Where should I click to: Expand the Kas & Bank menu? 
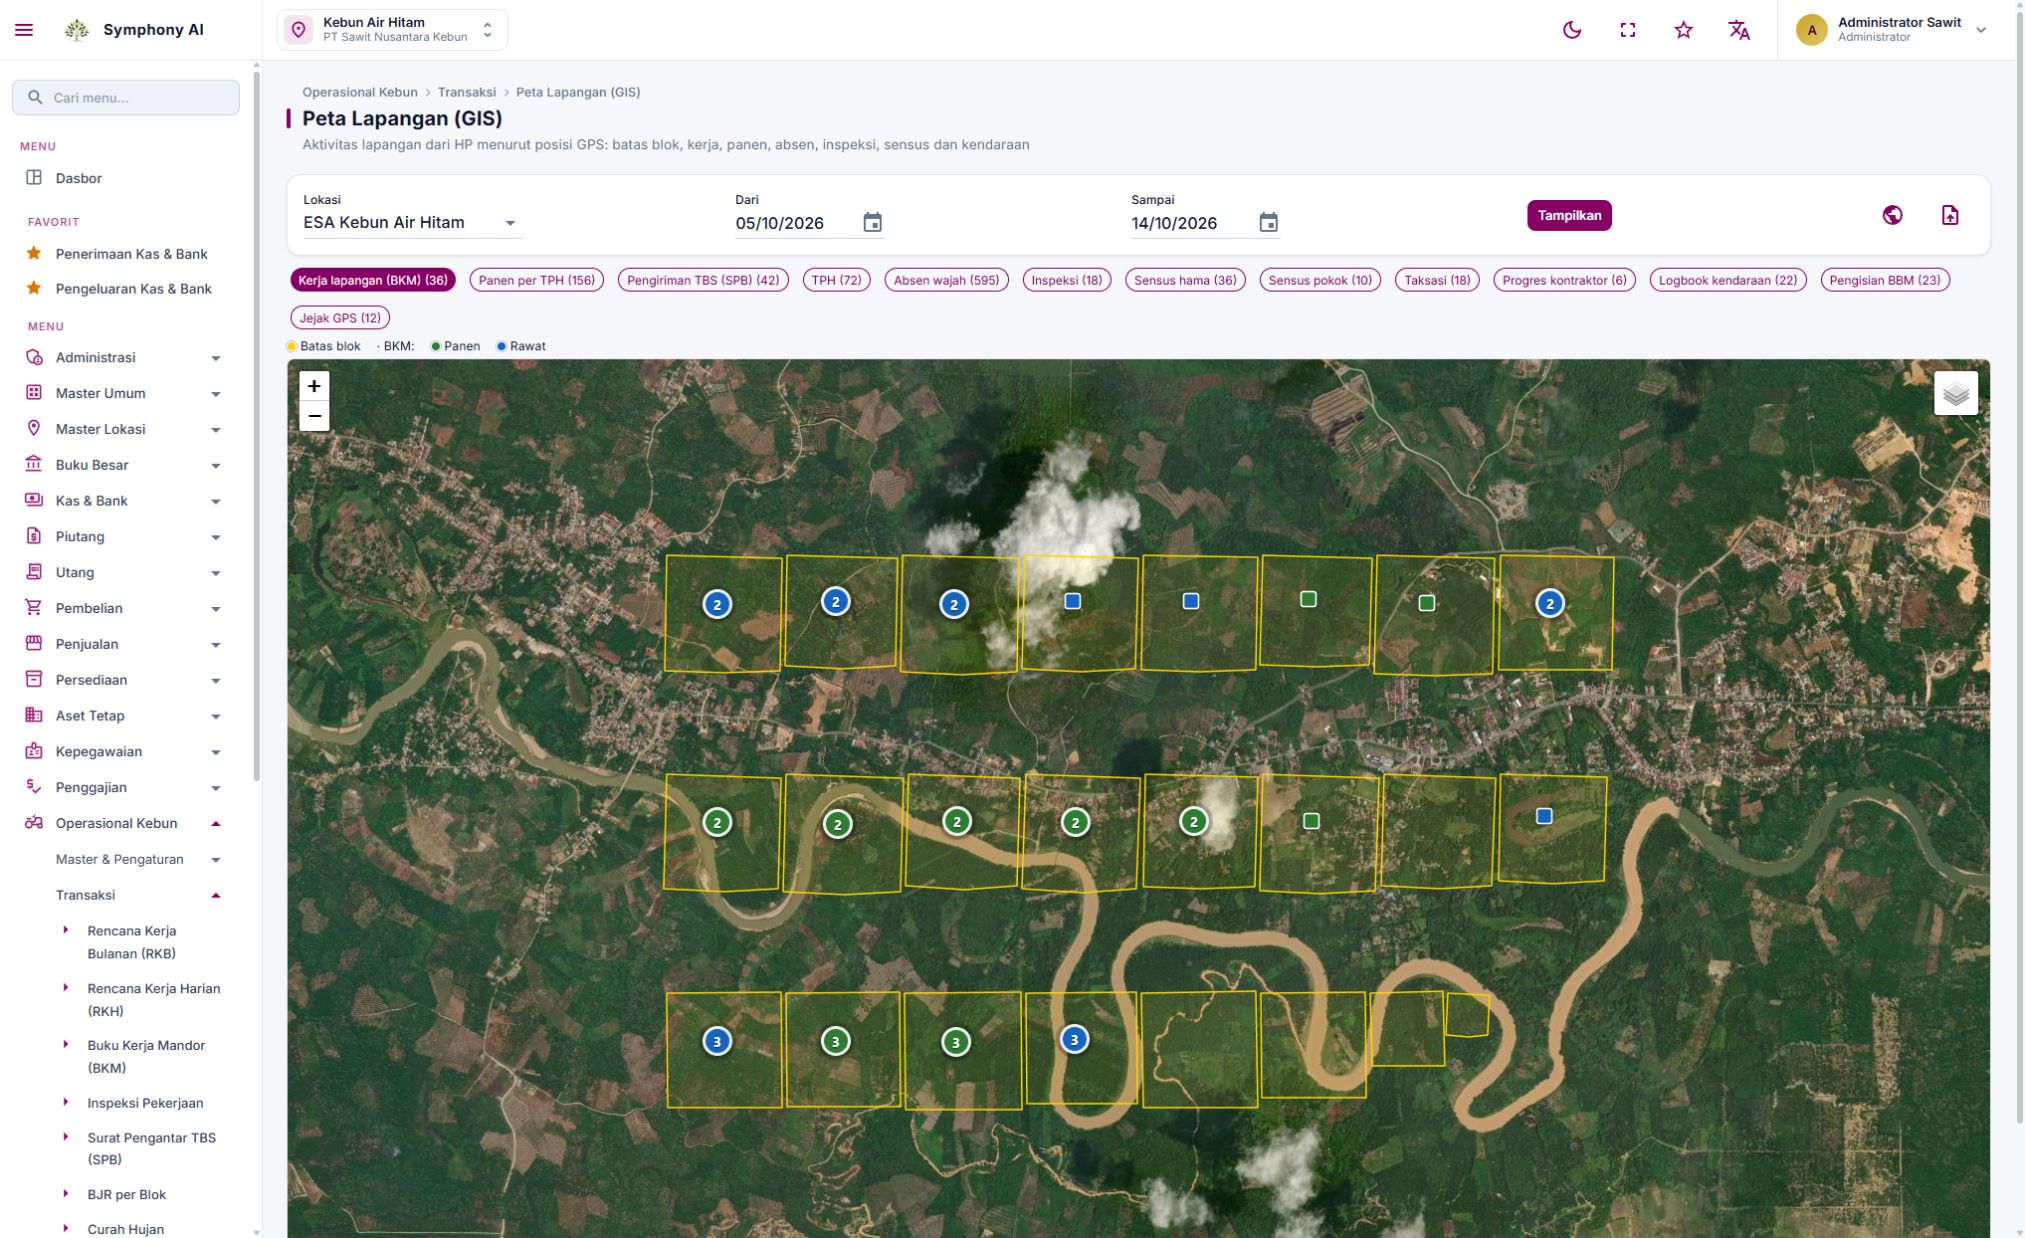[122, 501]
